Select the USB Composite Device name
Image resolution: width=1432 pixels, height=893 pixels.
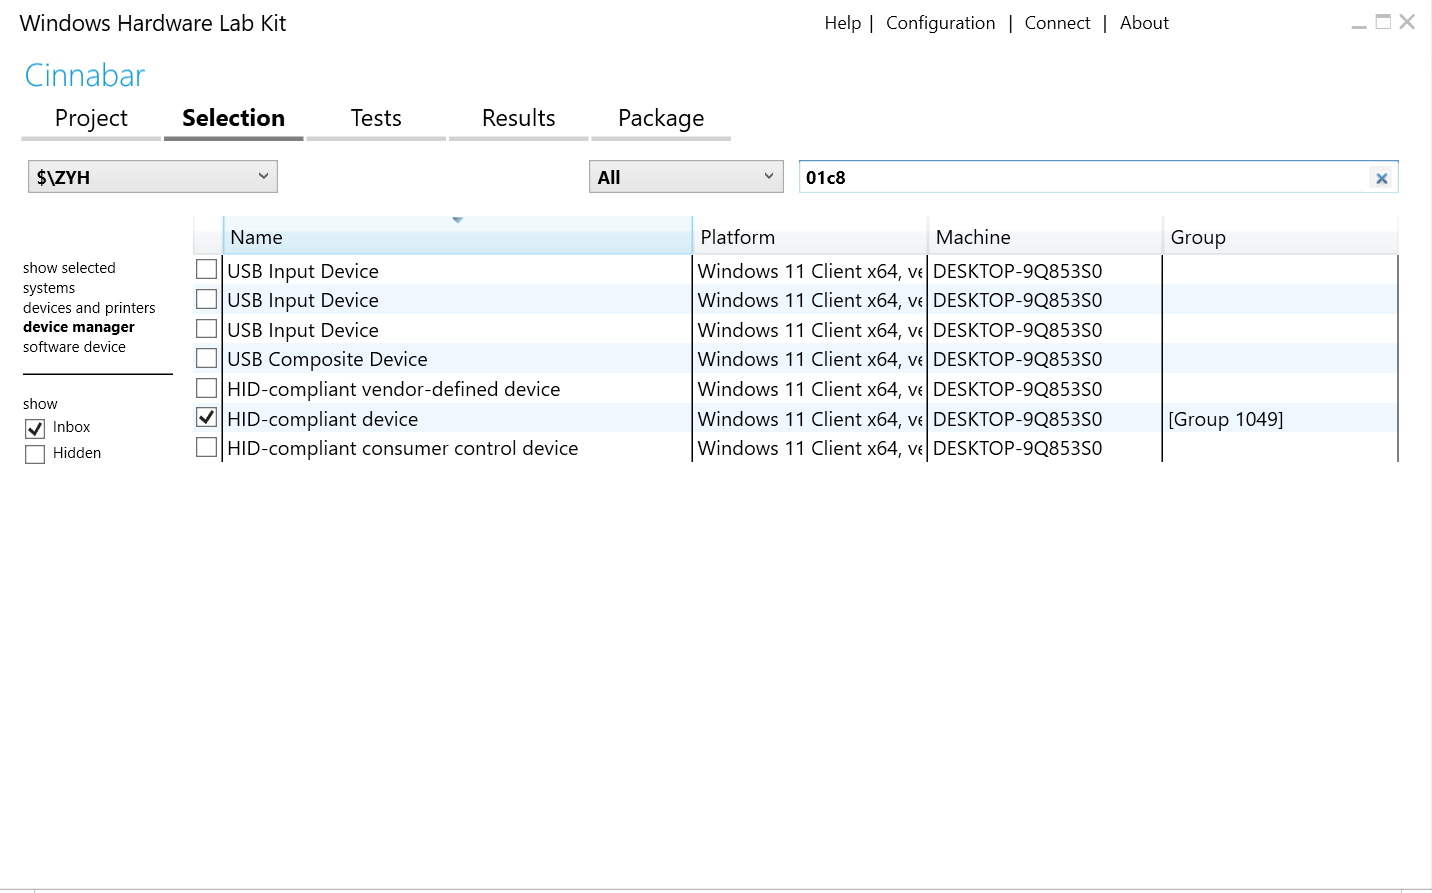pyautogui.click(x=327, y=359)
